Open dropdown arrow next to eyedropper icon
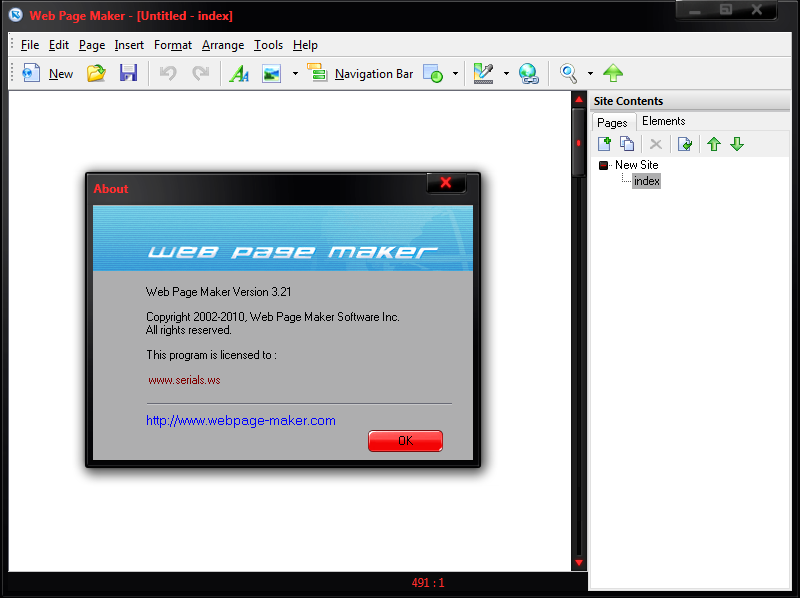800x598 pixels. point(506,73)
